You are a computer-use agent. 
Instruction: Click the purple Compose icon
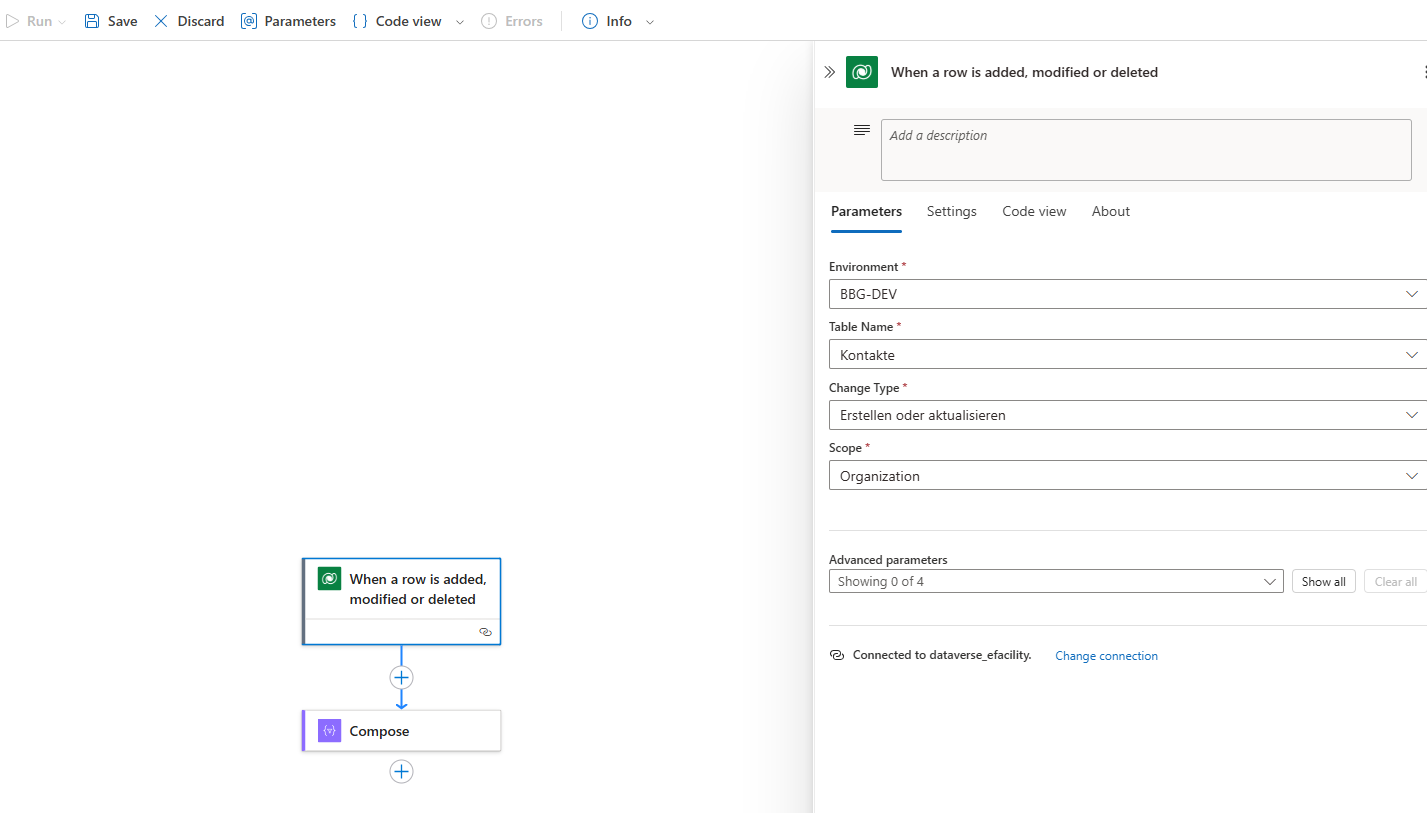pyautogui.click(x=330, y=731)
